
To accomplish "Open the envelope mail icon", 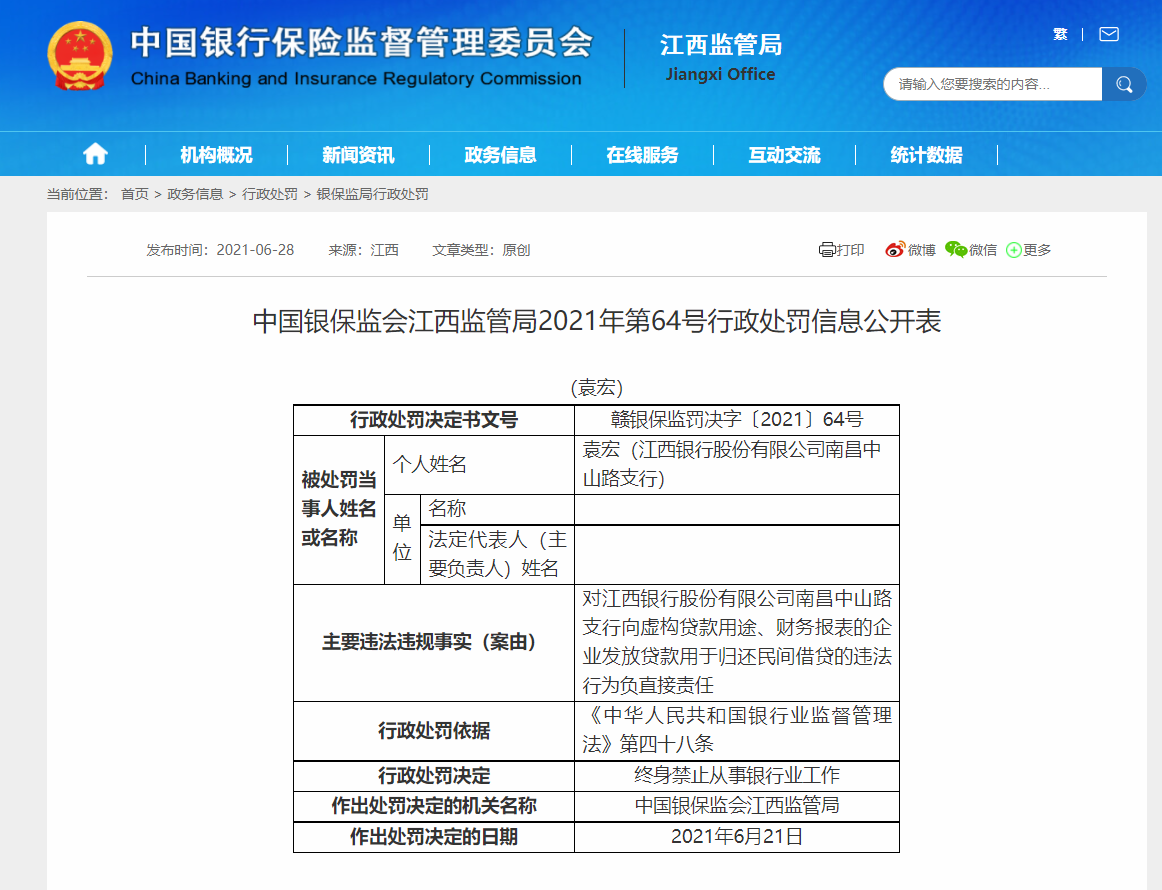I will point(1108,34).
